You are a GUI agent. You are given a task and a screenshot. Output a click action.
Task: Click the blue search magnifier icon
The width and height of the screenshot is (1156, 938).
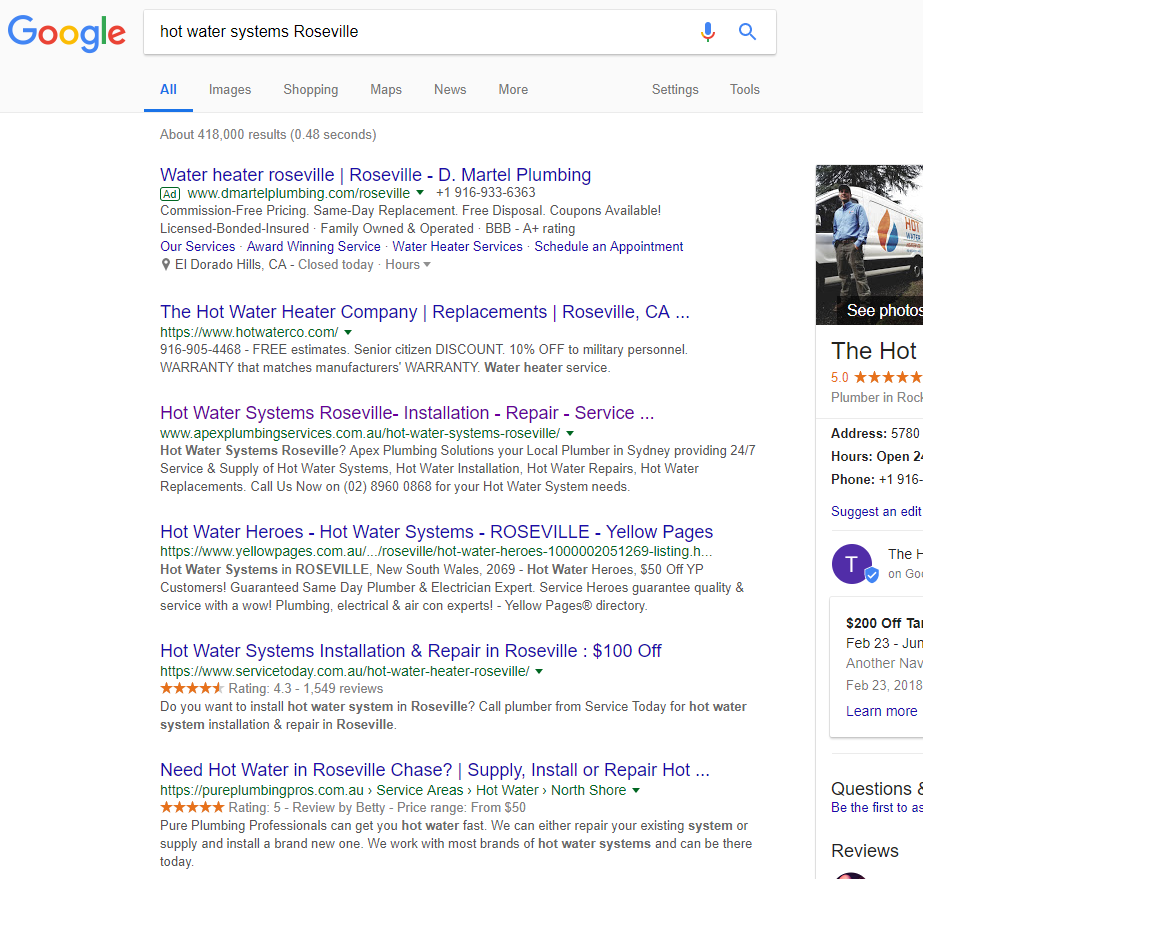pyautogui.click(x=747, y=32)
